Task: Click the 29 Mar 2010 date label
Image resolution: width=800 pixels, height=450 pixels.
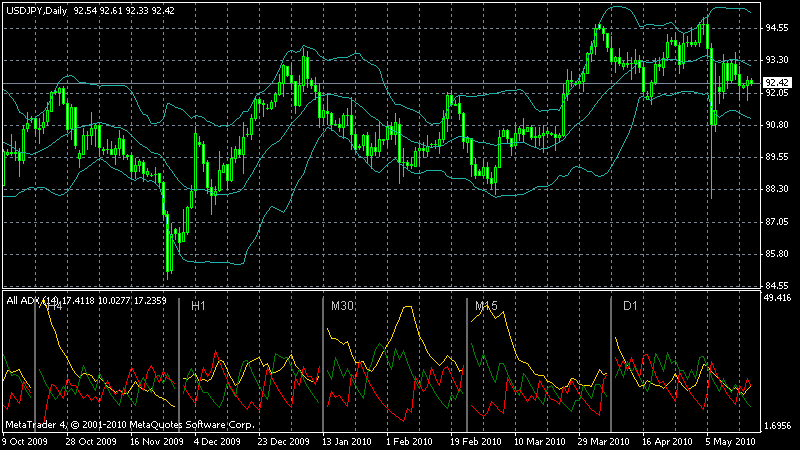Action: pyautogui.click(x=603, y=441)
